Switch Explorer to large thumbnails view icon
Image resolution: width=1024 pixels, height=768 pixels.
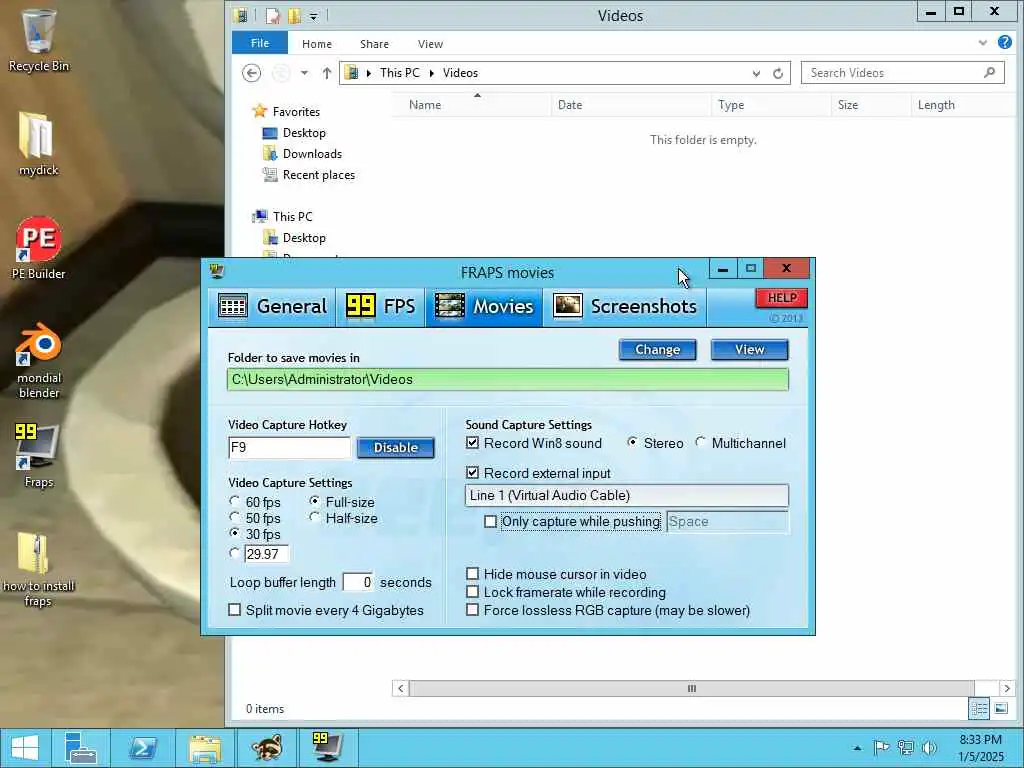point(1000,709)
